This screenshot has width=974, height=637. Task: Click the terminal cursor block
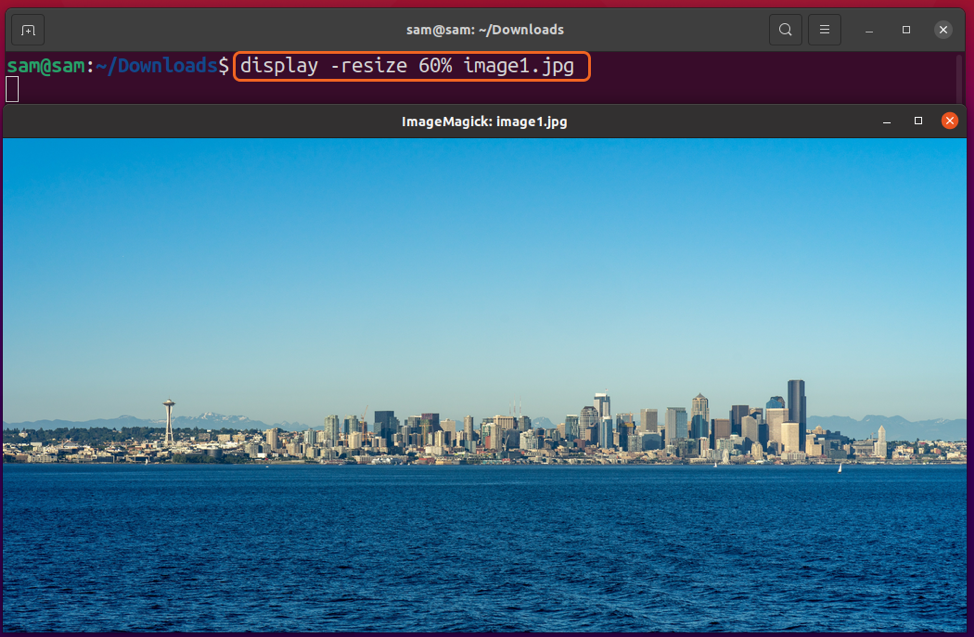point(12,89)
